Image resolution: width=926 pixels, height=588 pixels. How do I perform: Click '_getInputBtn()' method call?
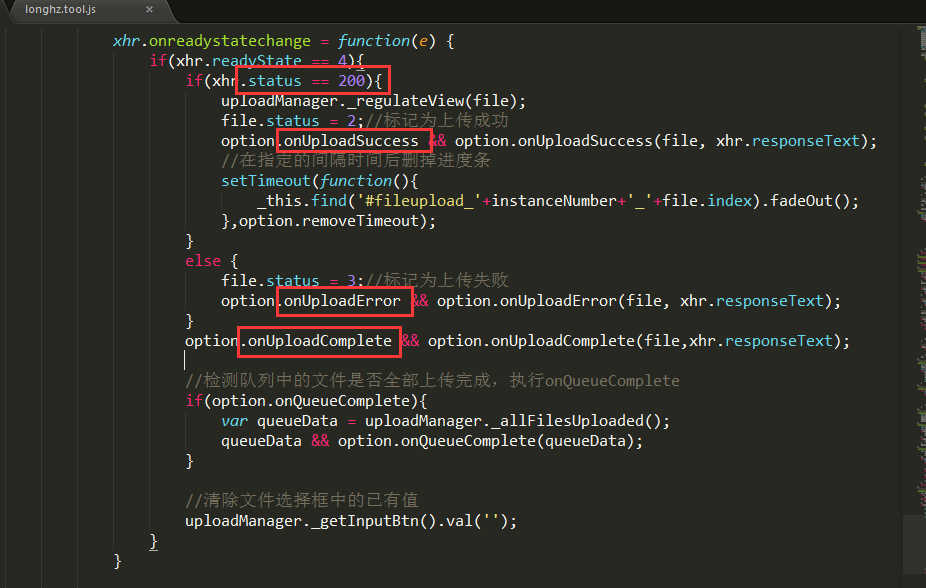tap(373, 521)
